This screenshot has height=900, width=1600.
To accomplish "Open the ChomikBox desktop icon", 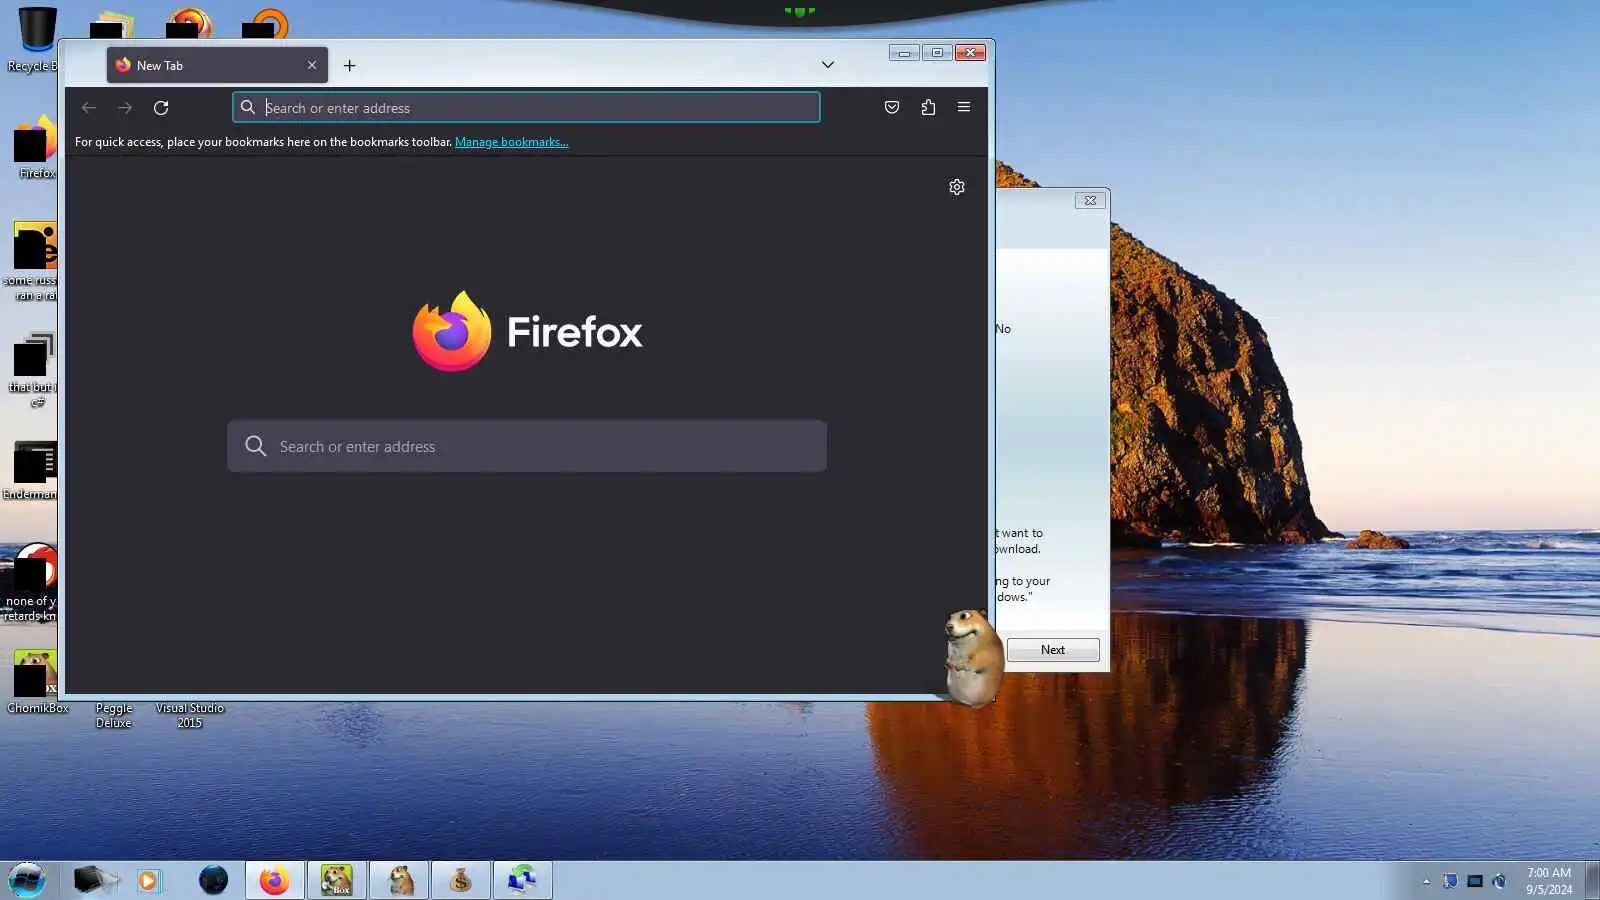I will click(x=37, y=682).
